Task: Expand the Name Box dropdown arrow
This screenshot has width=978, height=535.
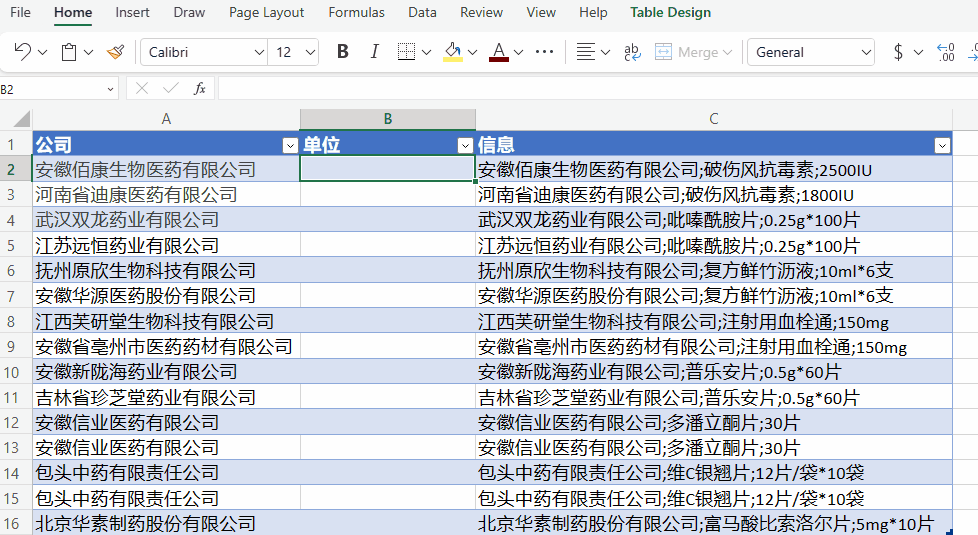Action: tap(110, 89)
